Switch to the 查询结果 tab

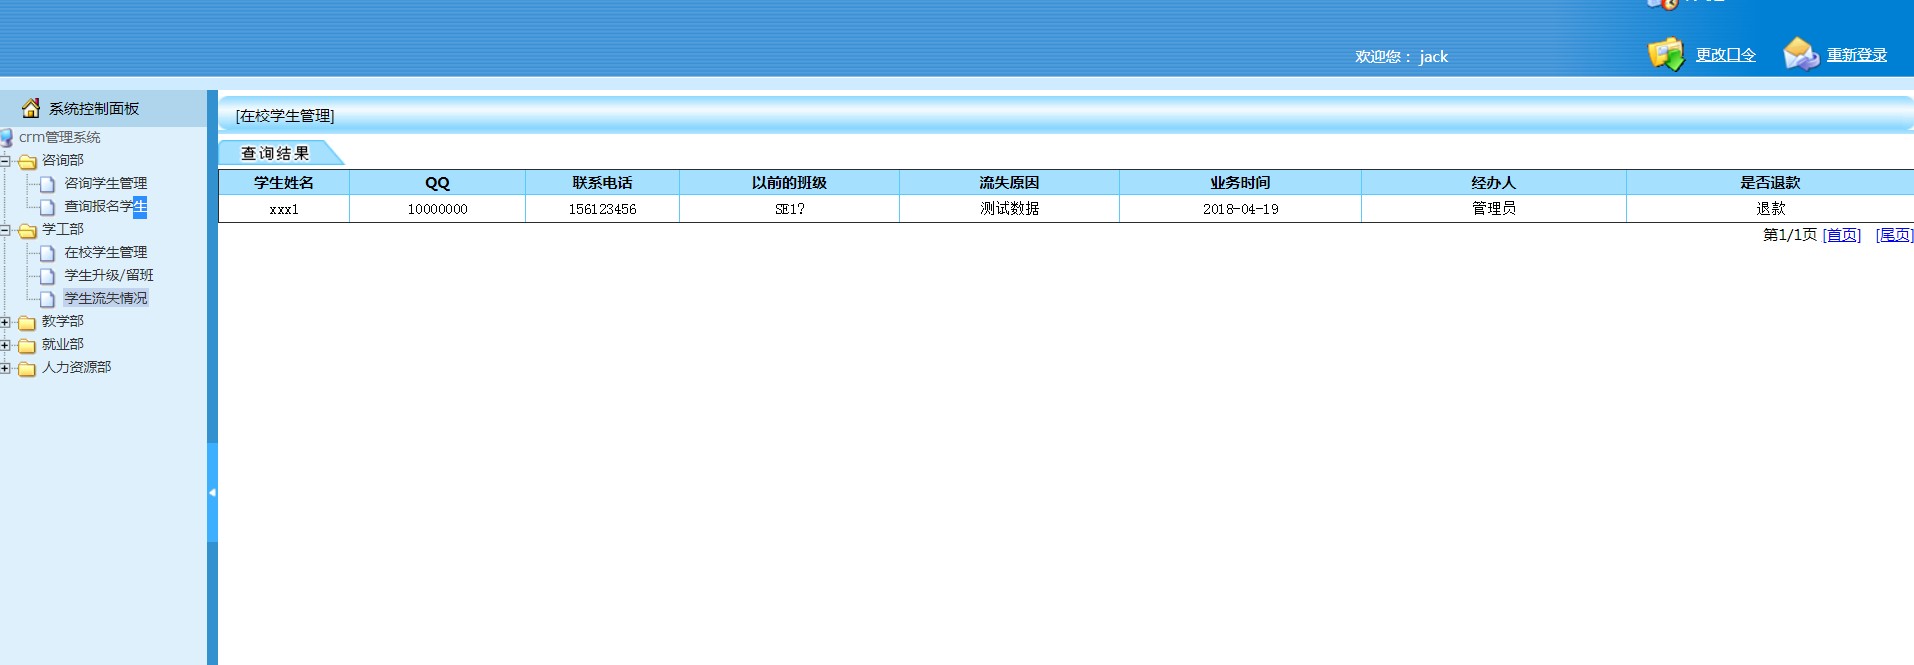coord(275,153)
